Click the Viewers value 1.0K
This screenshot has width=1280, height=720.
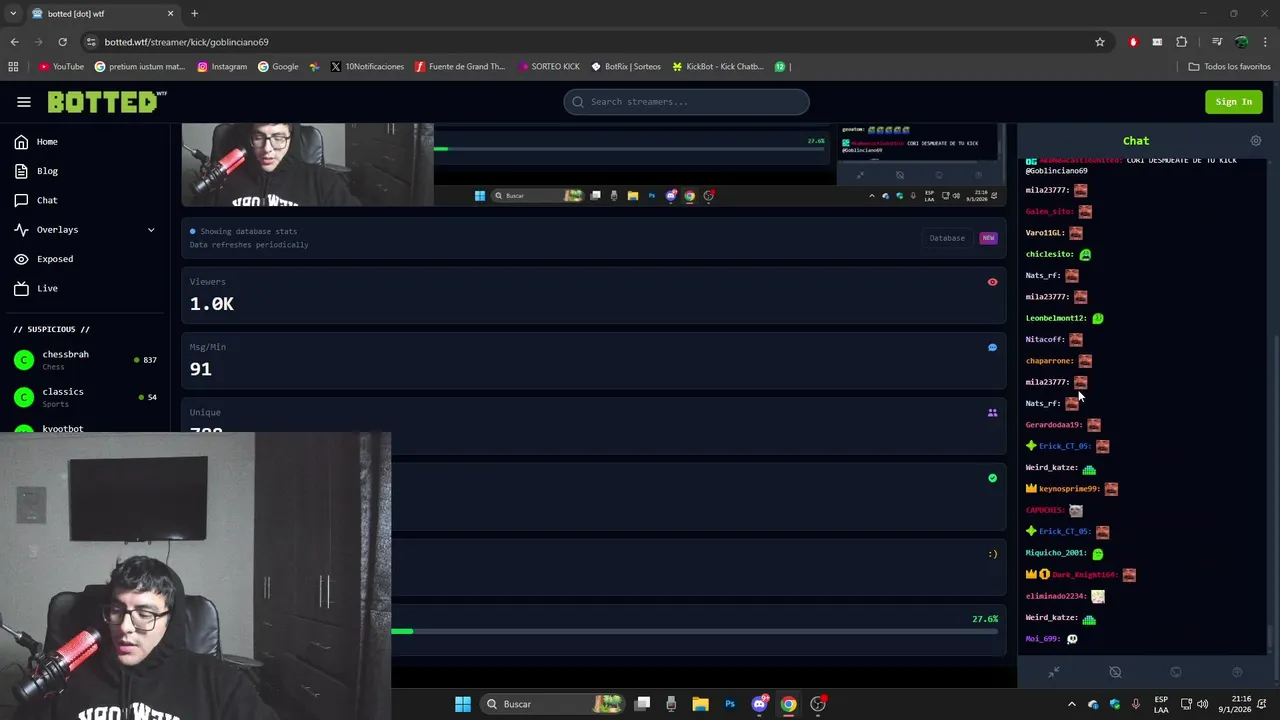tap(212, 304)
